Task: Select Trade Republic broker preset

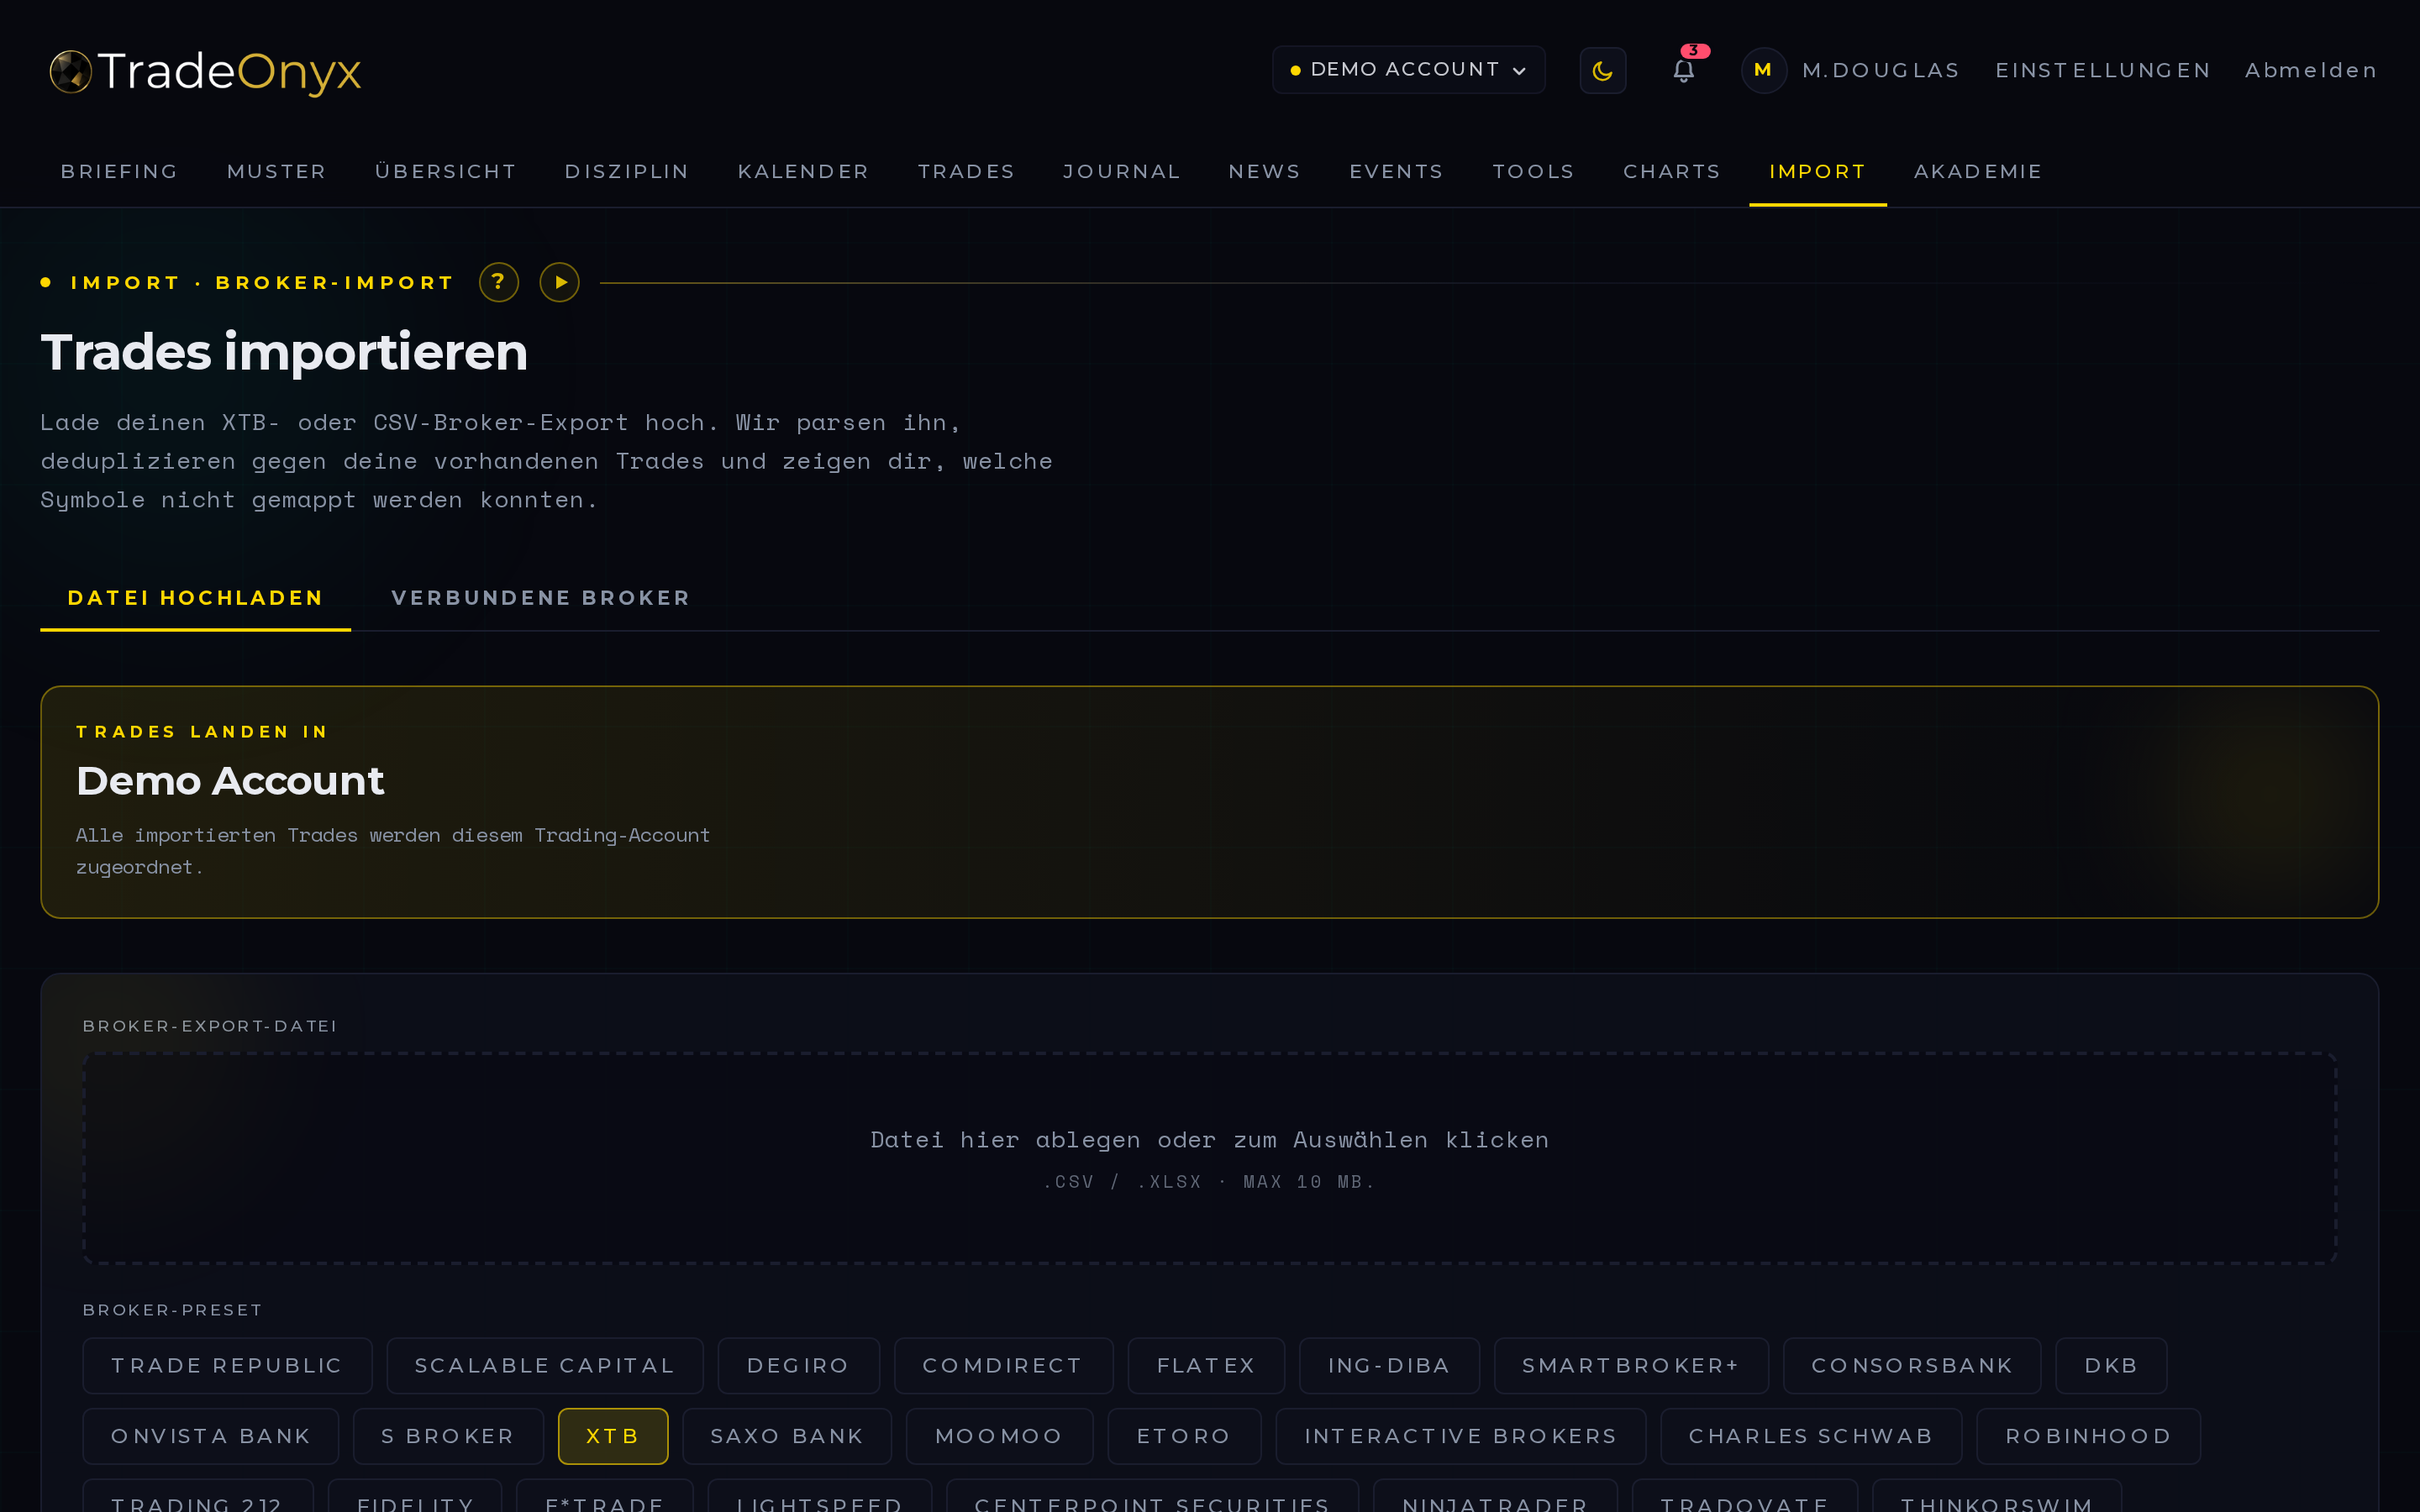Action: pyautogui.click(x=227, y=1366)
